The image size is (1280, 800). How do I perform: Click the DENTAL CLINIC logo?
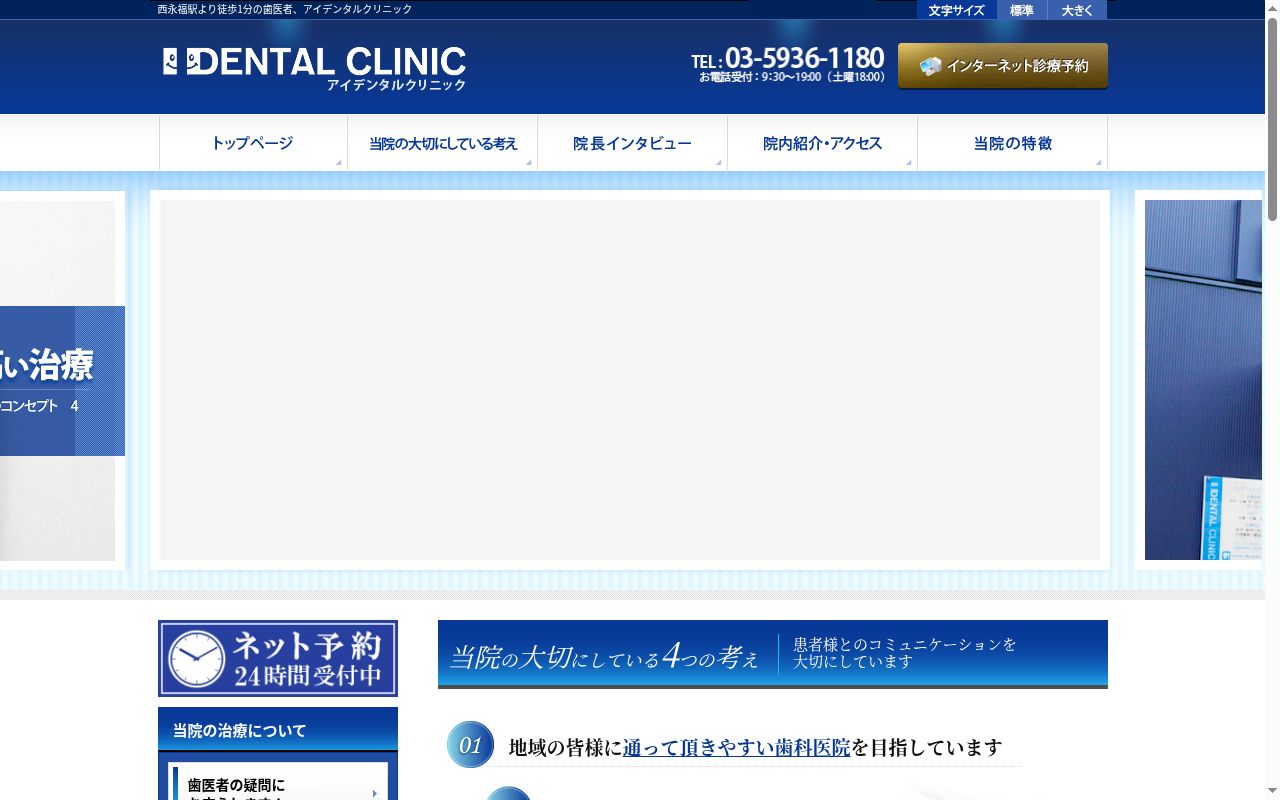click(314, 68)
